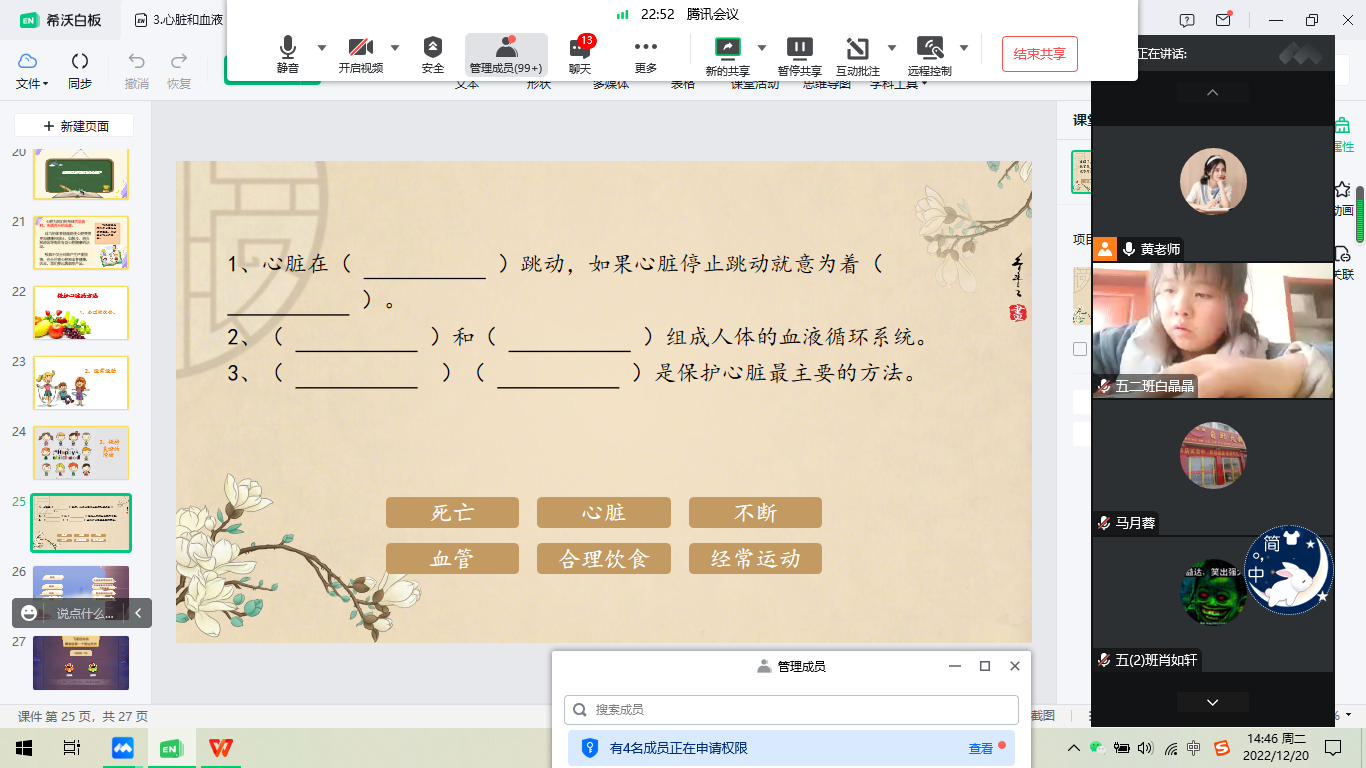Image resolution: width=1366 pixels, height=768 pixels.
Task: Click the 经常运动 answer tile
Action: (x=755, y=559)
